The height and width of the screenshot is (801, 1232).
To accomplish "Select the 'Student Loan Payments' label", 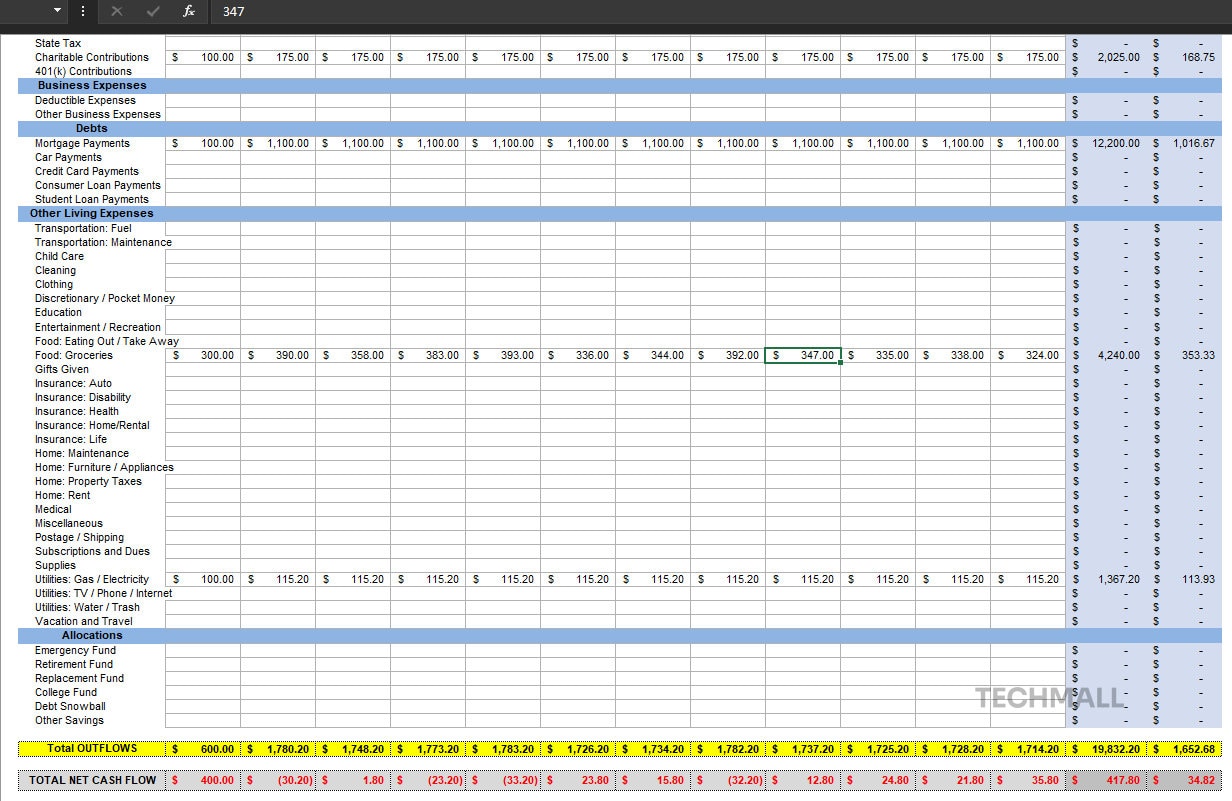I will tap(91, 199).
